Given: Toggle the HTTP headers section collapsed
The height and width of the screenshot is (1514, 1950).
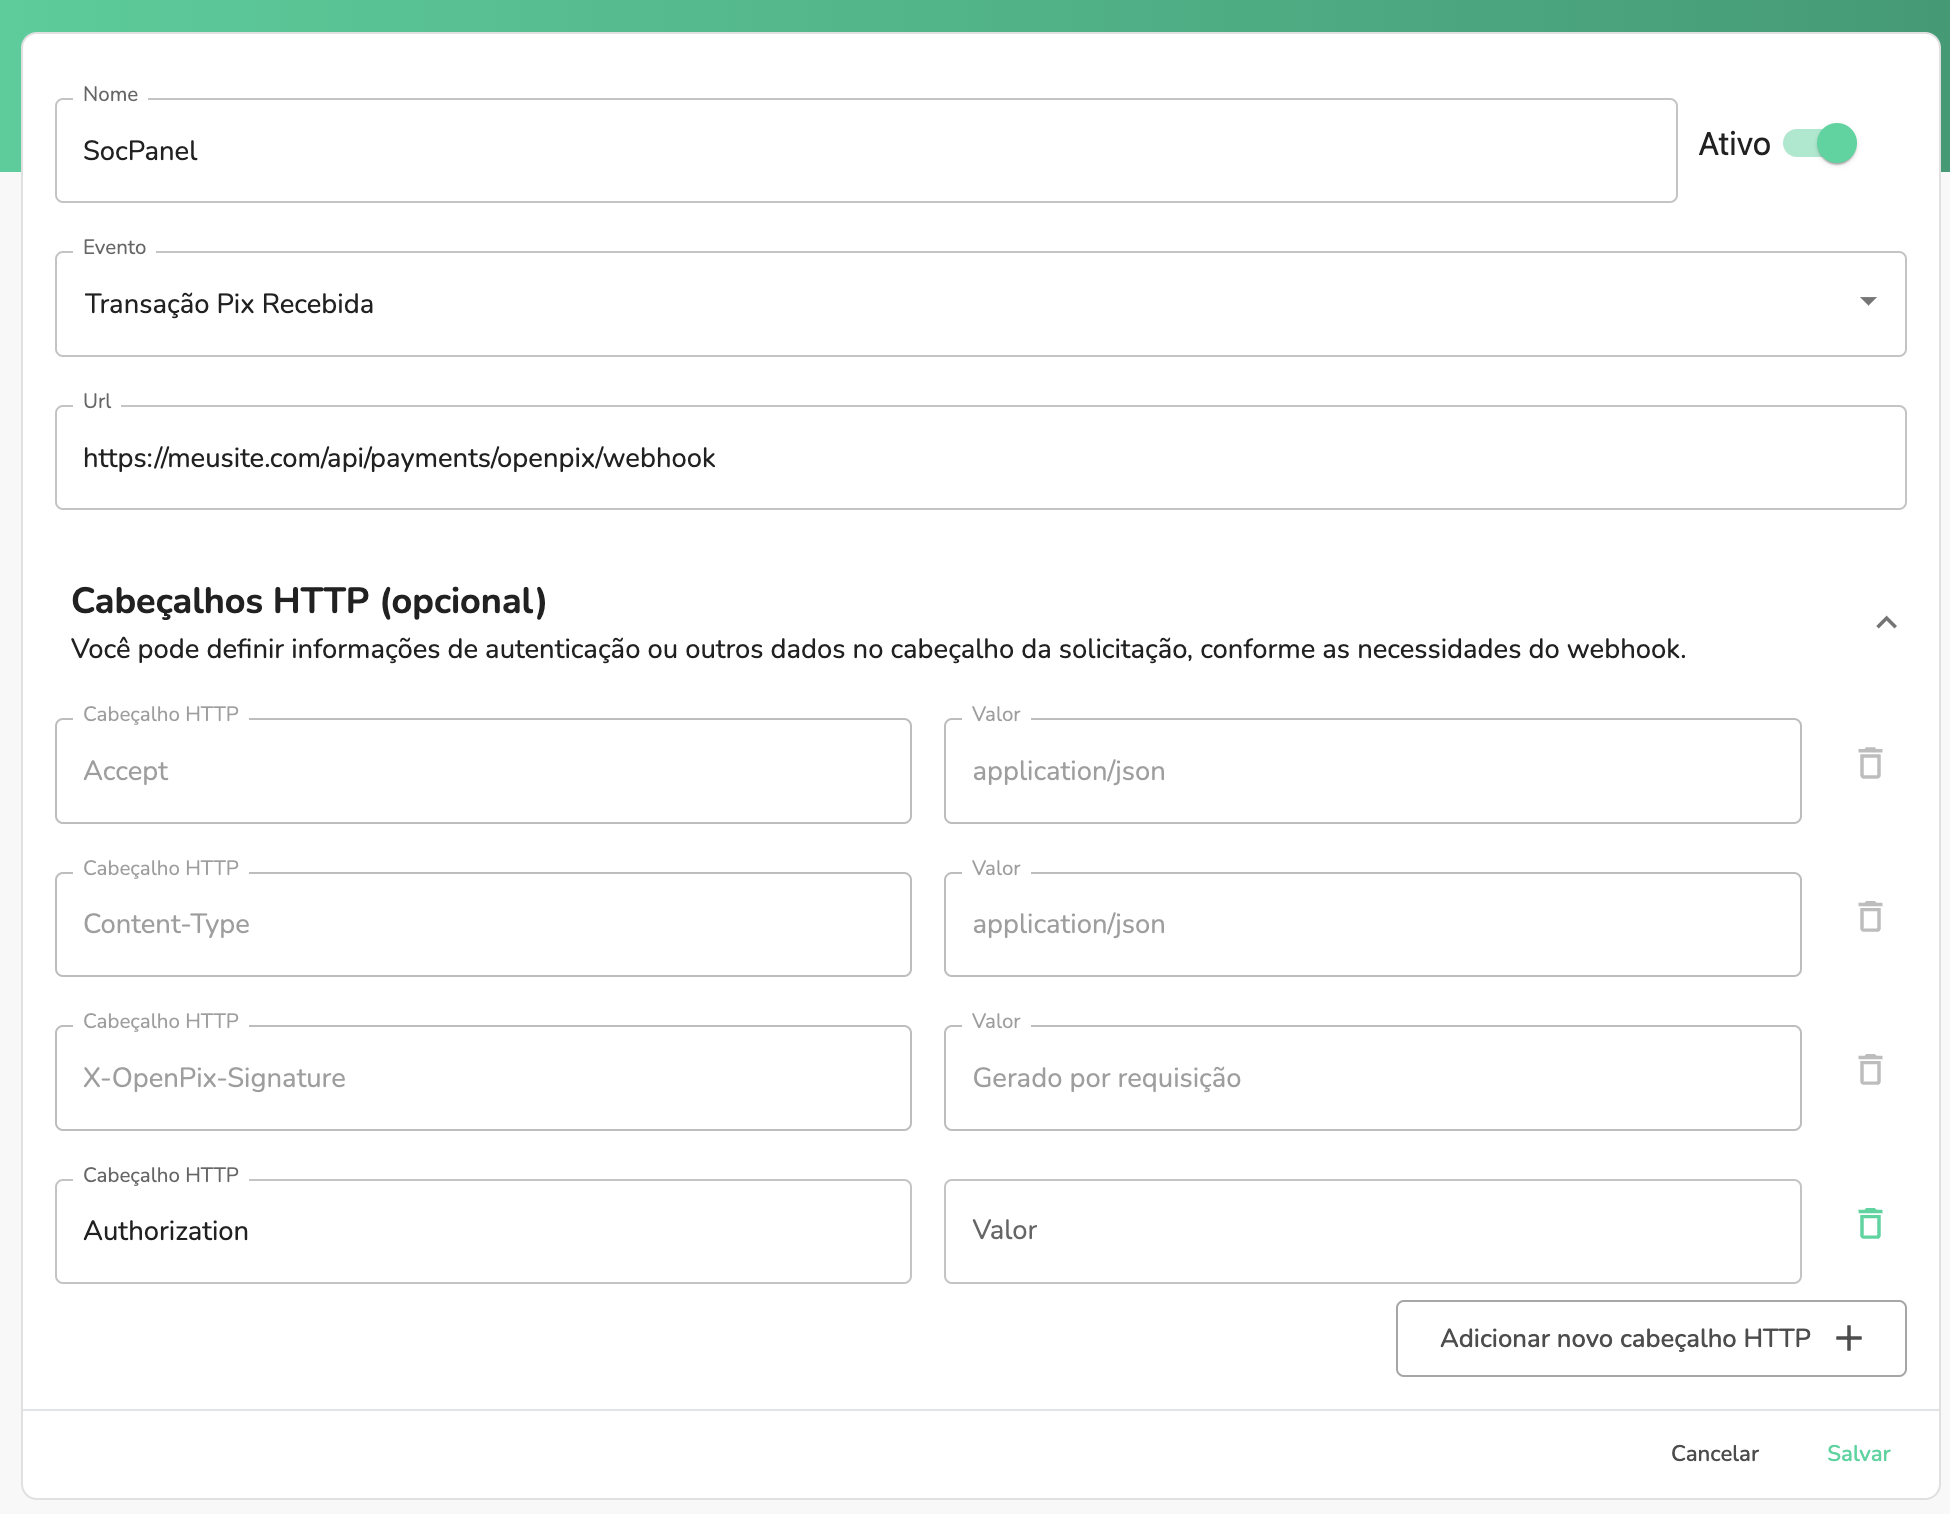Looking at the screenshot, I should [1887, 620].
